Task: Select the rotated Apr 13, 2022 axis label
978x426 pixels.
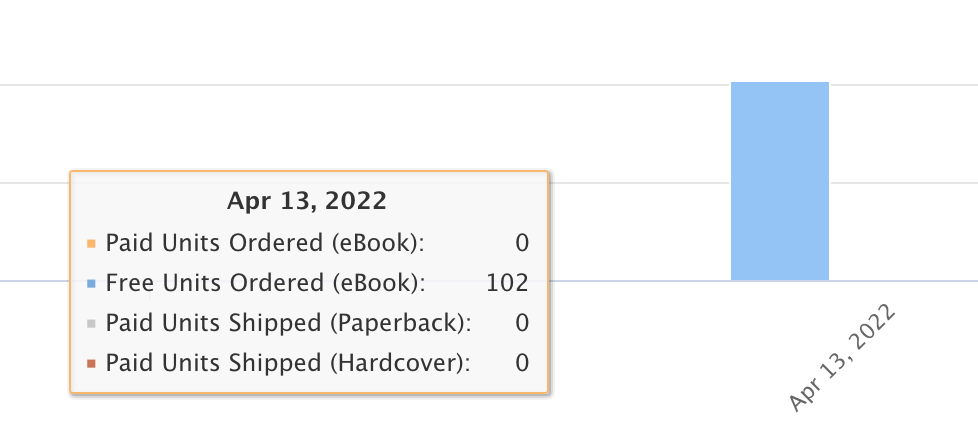Action: click(x=842, y=357)
